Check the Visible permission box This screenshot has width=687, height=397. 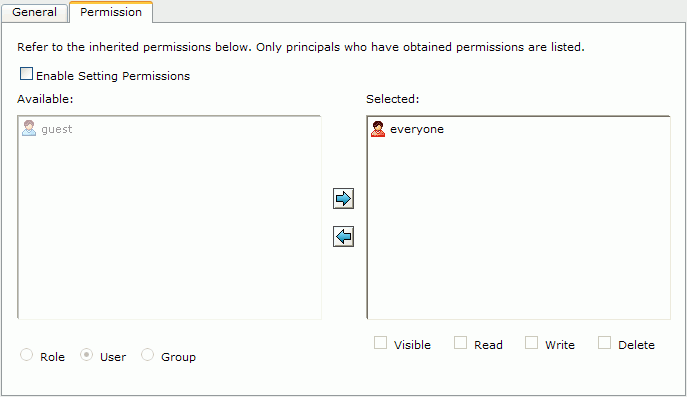380,343
